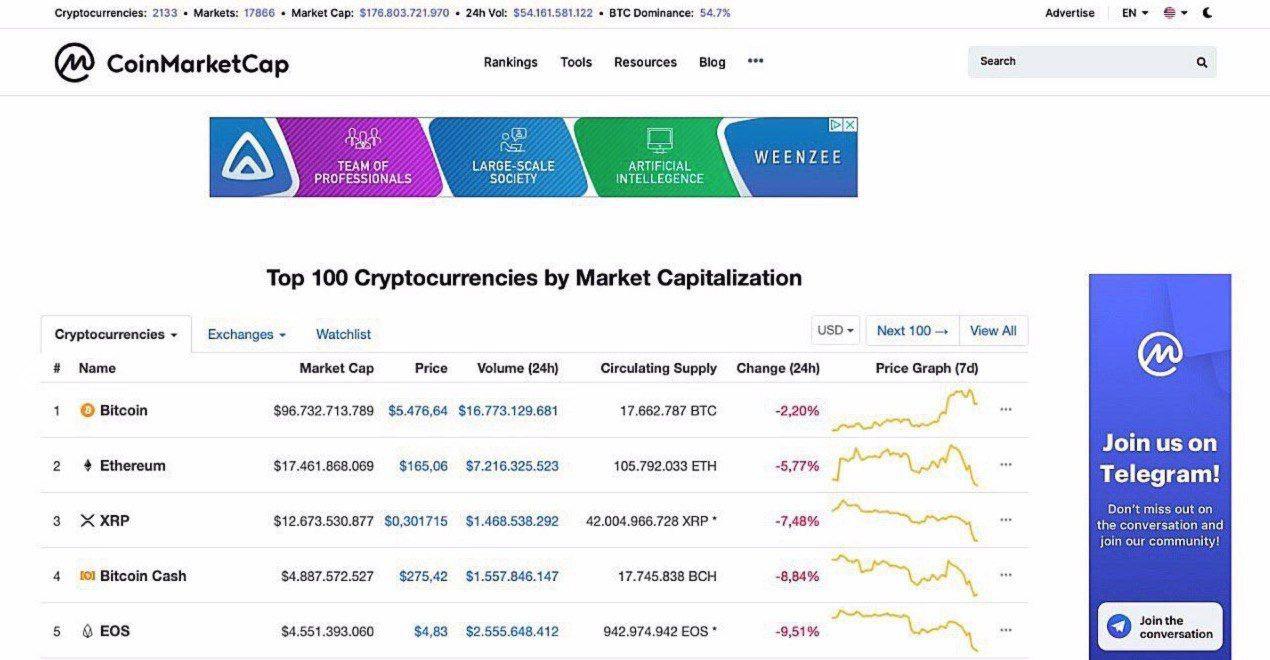Click the Ethereum coin icon

87,466
